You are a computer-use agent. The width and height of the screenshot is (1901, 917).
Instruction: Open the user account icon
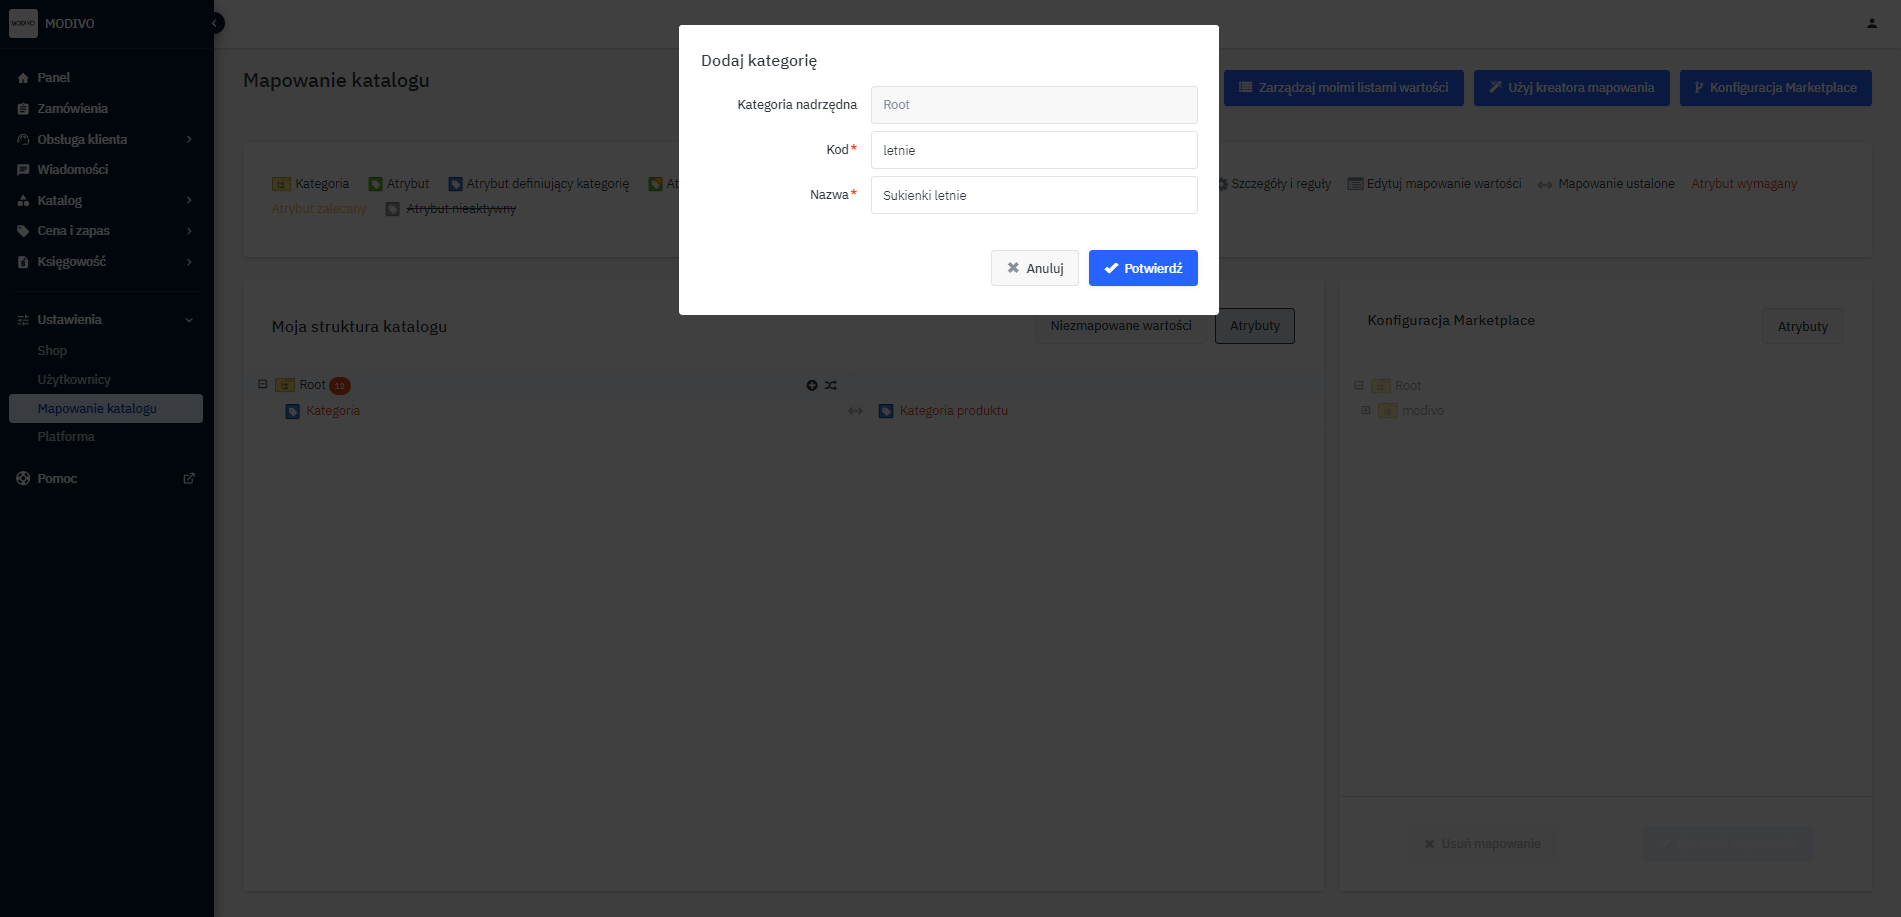pos(1871,23)
